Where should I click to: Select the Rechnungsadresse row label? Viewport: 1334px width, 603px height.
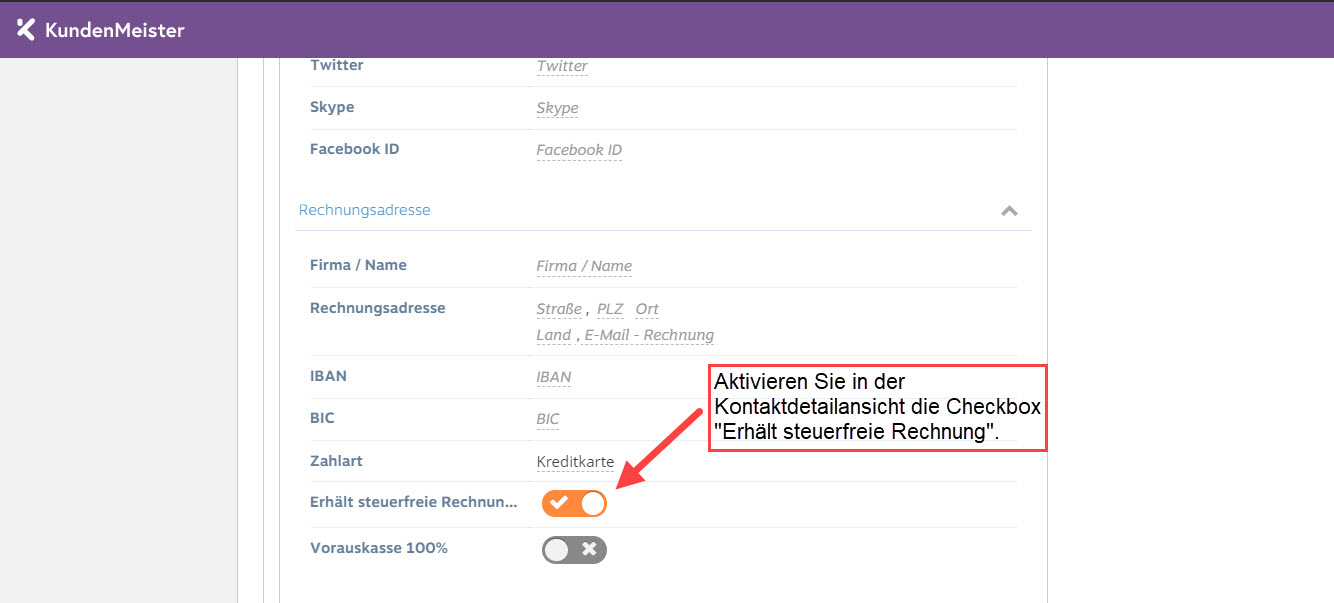[x=378, y=308]
